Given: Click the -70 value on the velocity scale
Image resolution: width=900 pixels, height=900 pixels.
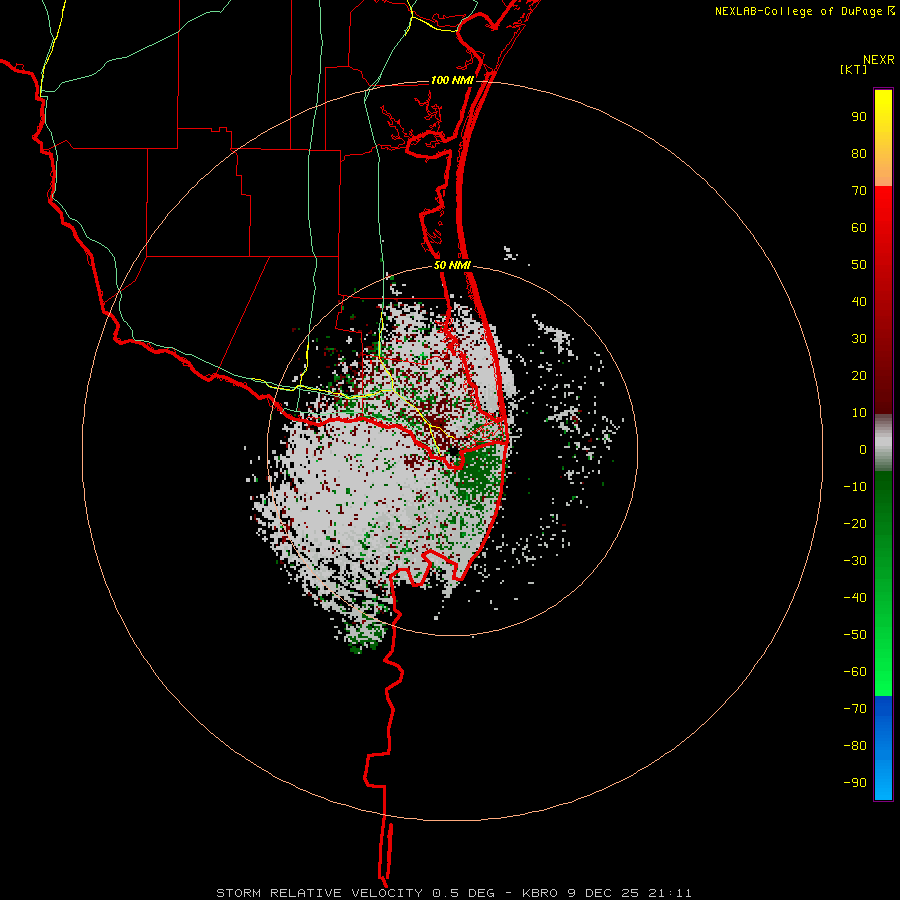Looking at the screenshot, I should [855, 709].
